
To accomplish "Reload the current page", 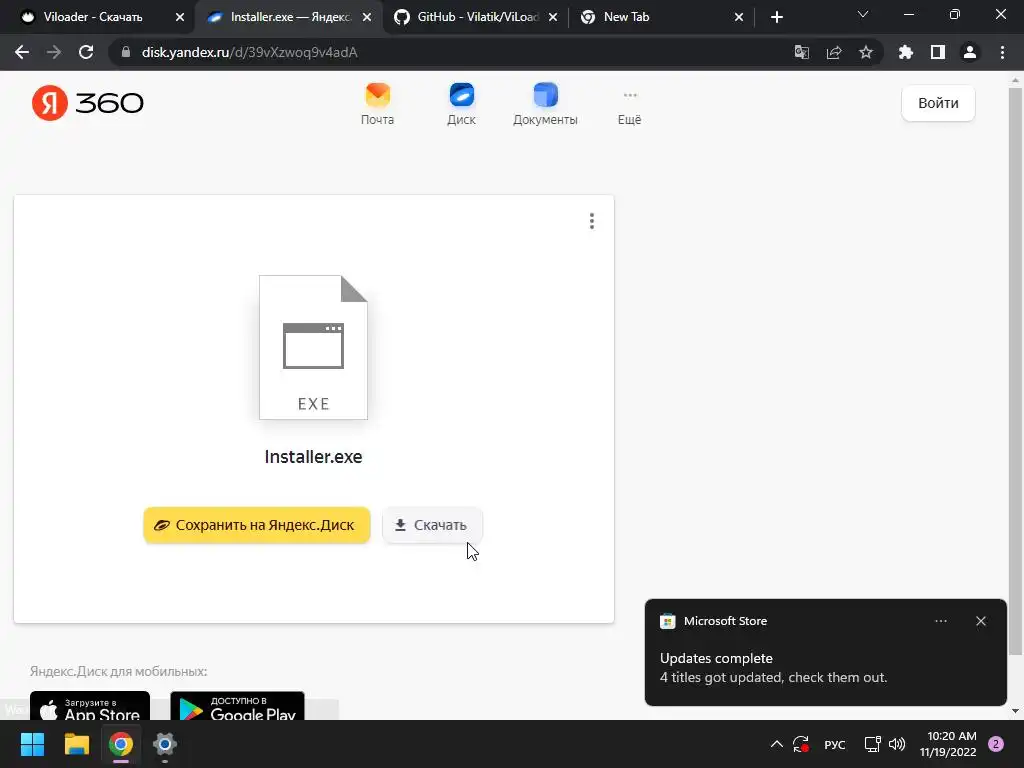I will [86, 52].
